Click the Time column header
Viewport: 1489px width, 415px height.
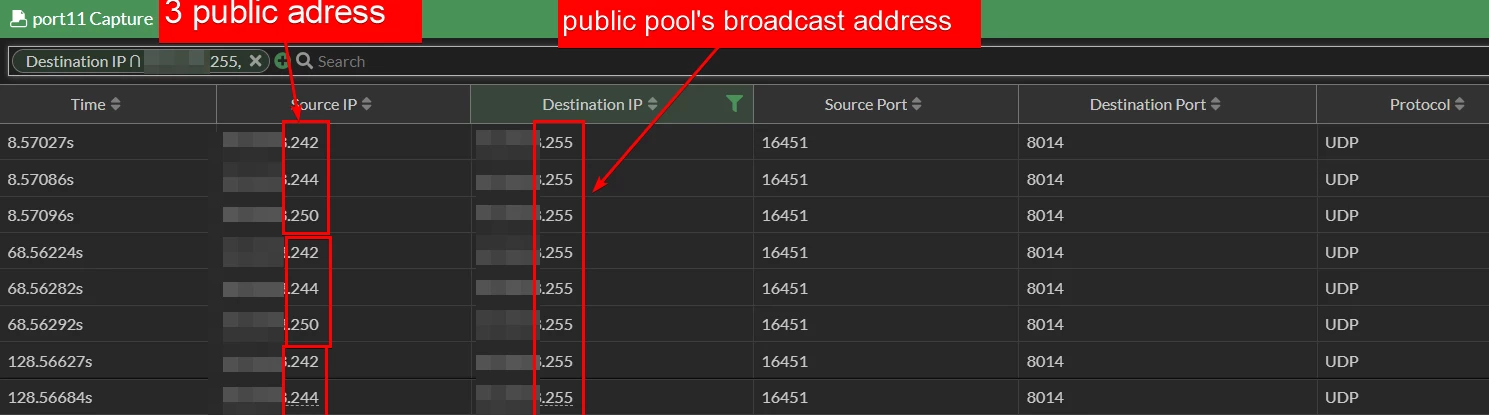coord(108,104)
